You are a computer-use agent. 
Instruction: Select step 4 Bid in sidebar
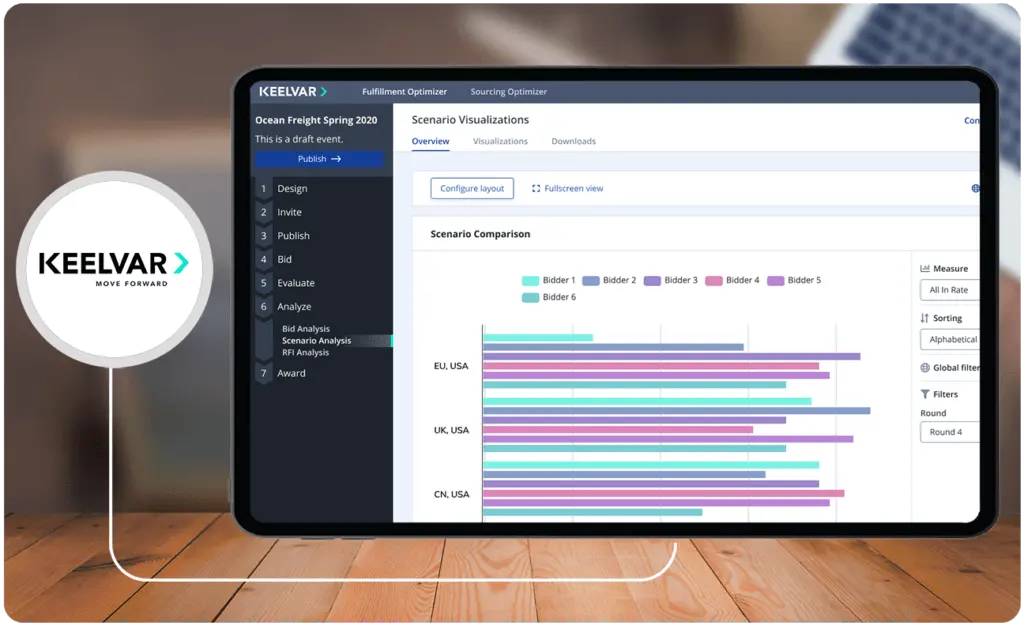tap(284, 259)
